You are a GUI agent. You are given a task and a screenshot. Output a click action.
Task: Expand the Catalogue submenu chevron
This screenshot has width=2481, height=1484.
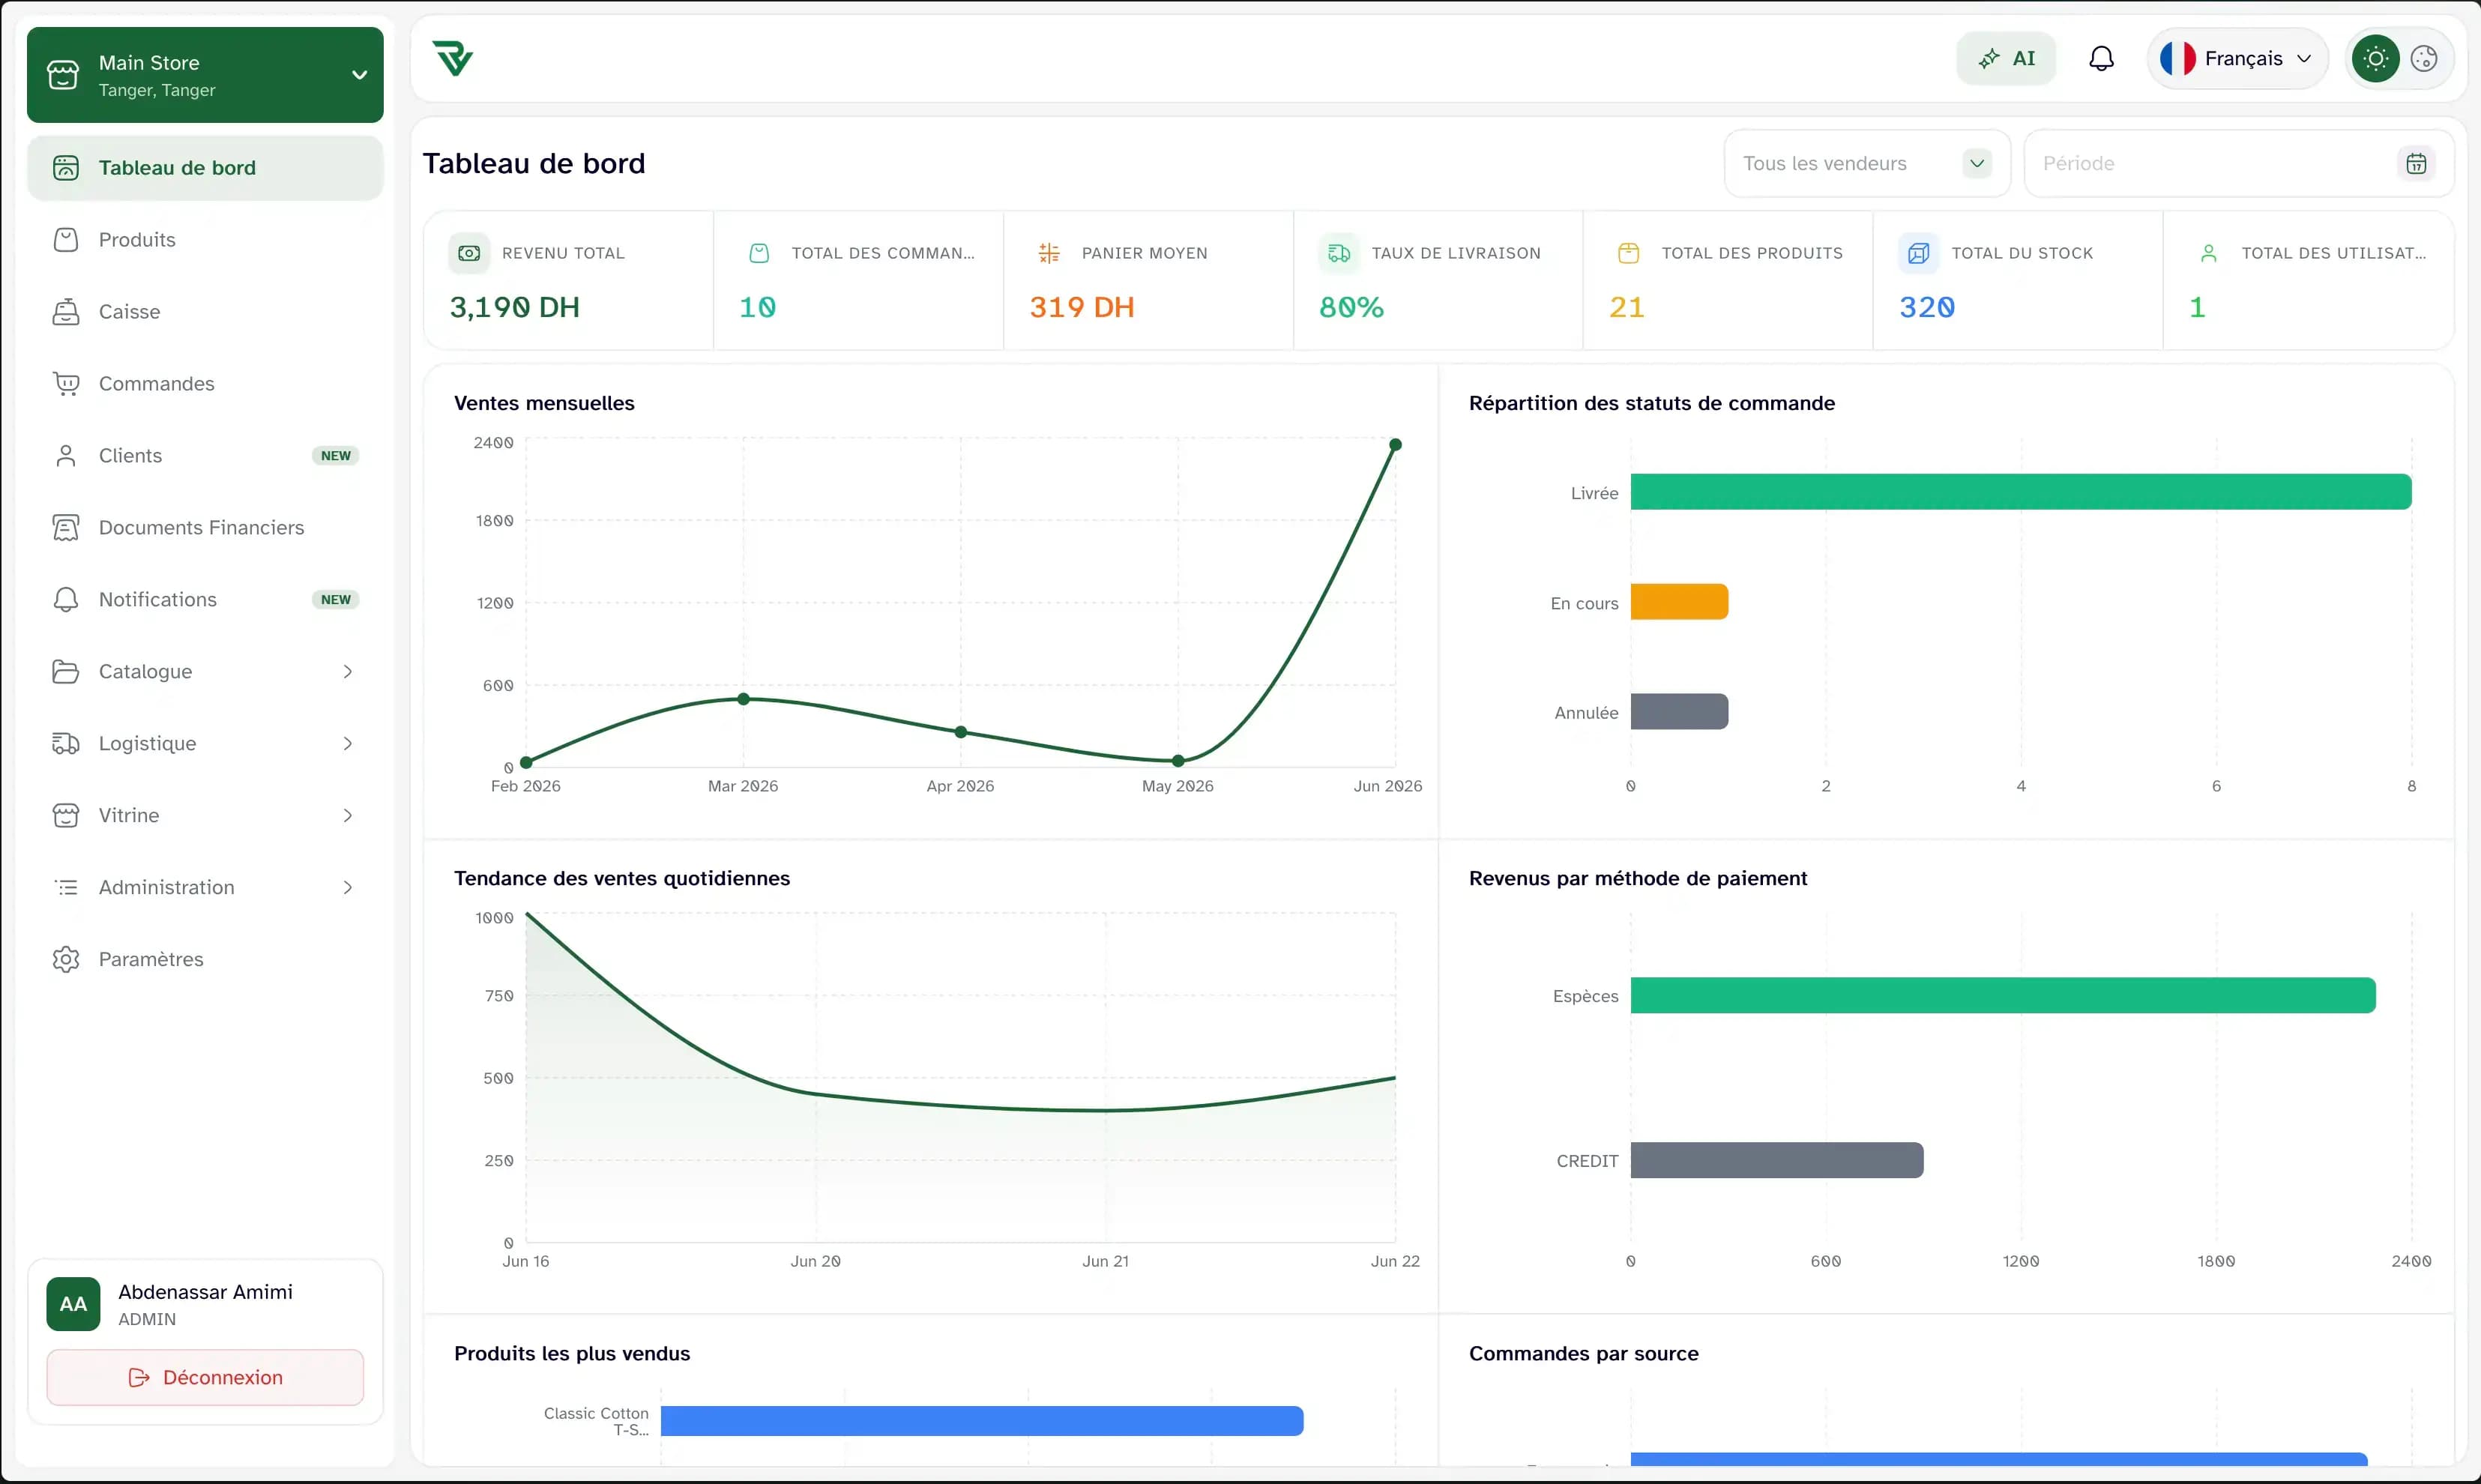pyautogui.click(x=348, y=672)
